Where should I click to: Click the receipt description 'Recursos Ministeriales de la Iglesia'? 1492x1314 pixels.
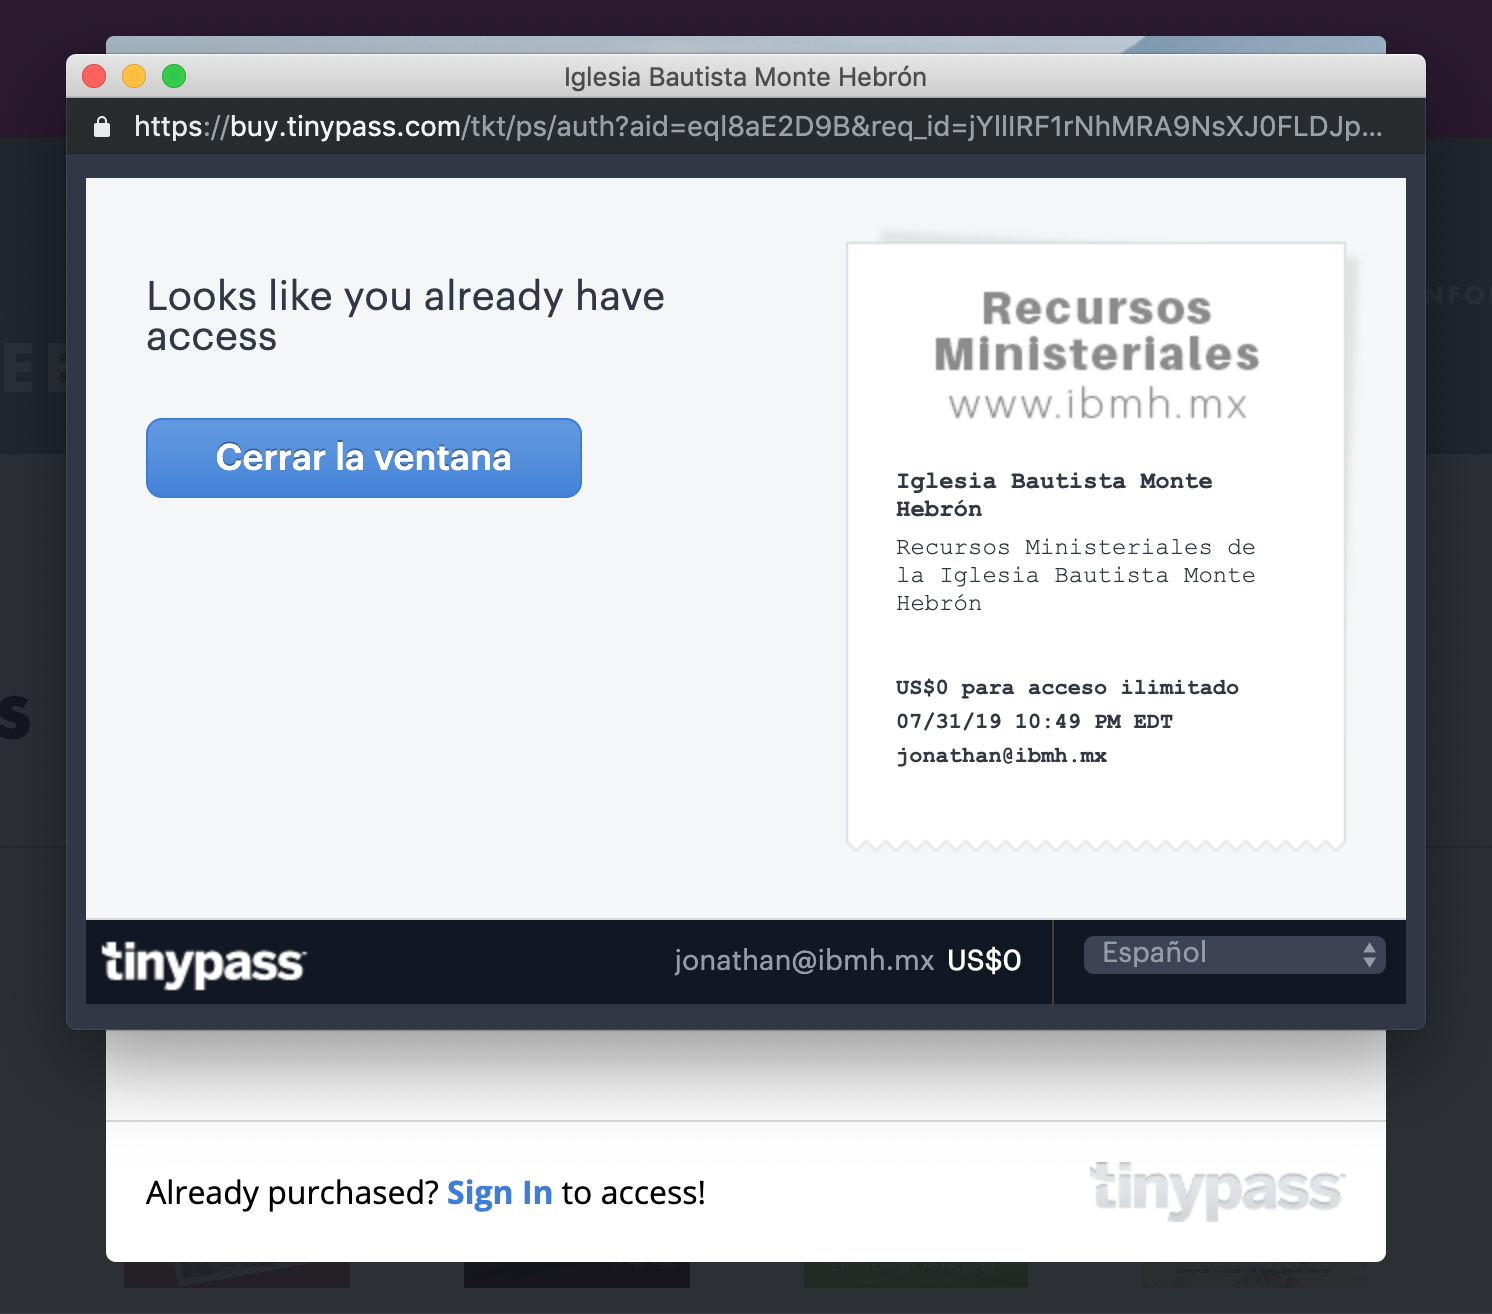click(x=1075, y=575)
